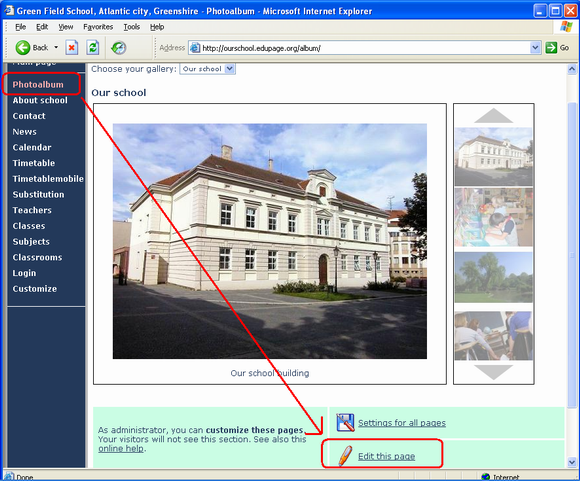Viewport: 580px width, 481px height.
Task: Open the Subjects page
Action: coord(31,242)
